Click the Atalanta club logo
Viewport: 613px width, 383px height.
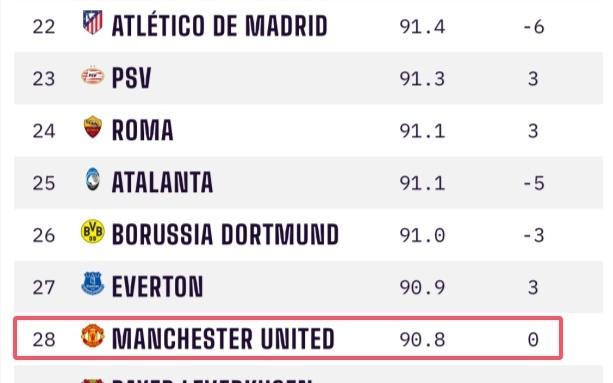pos(93,179)
